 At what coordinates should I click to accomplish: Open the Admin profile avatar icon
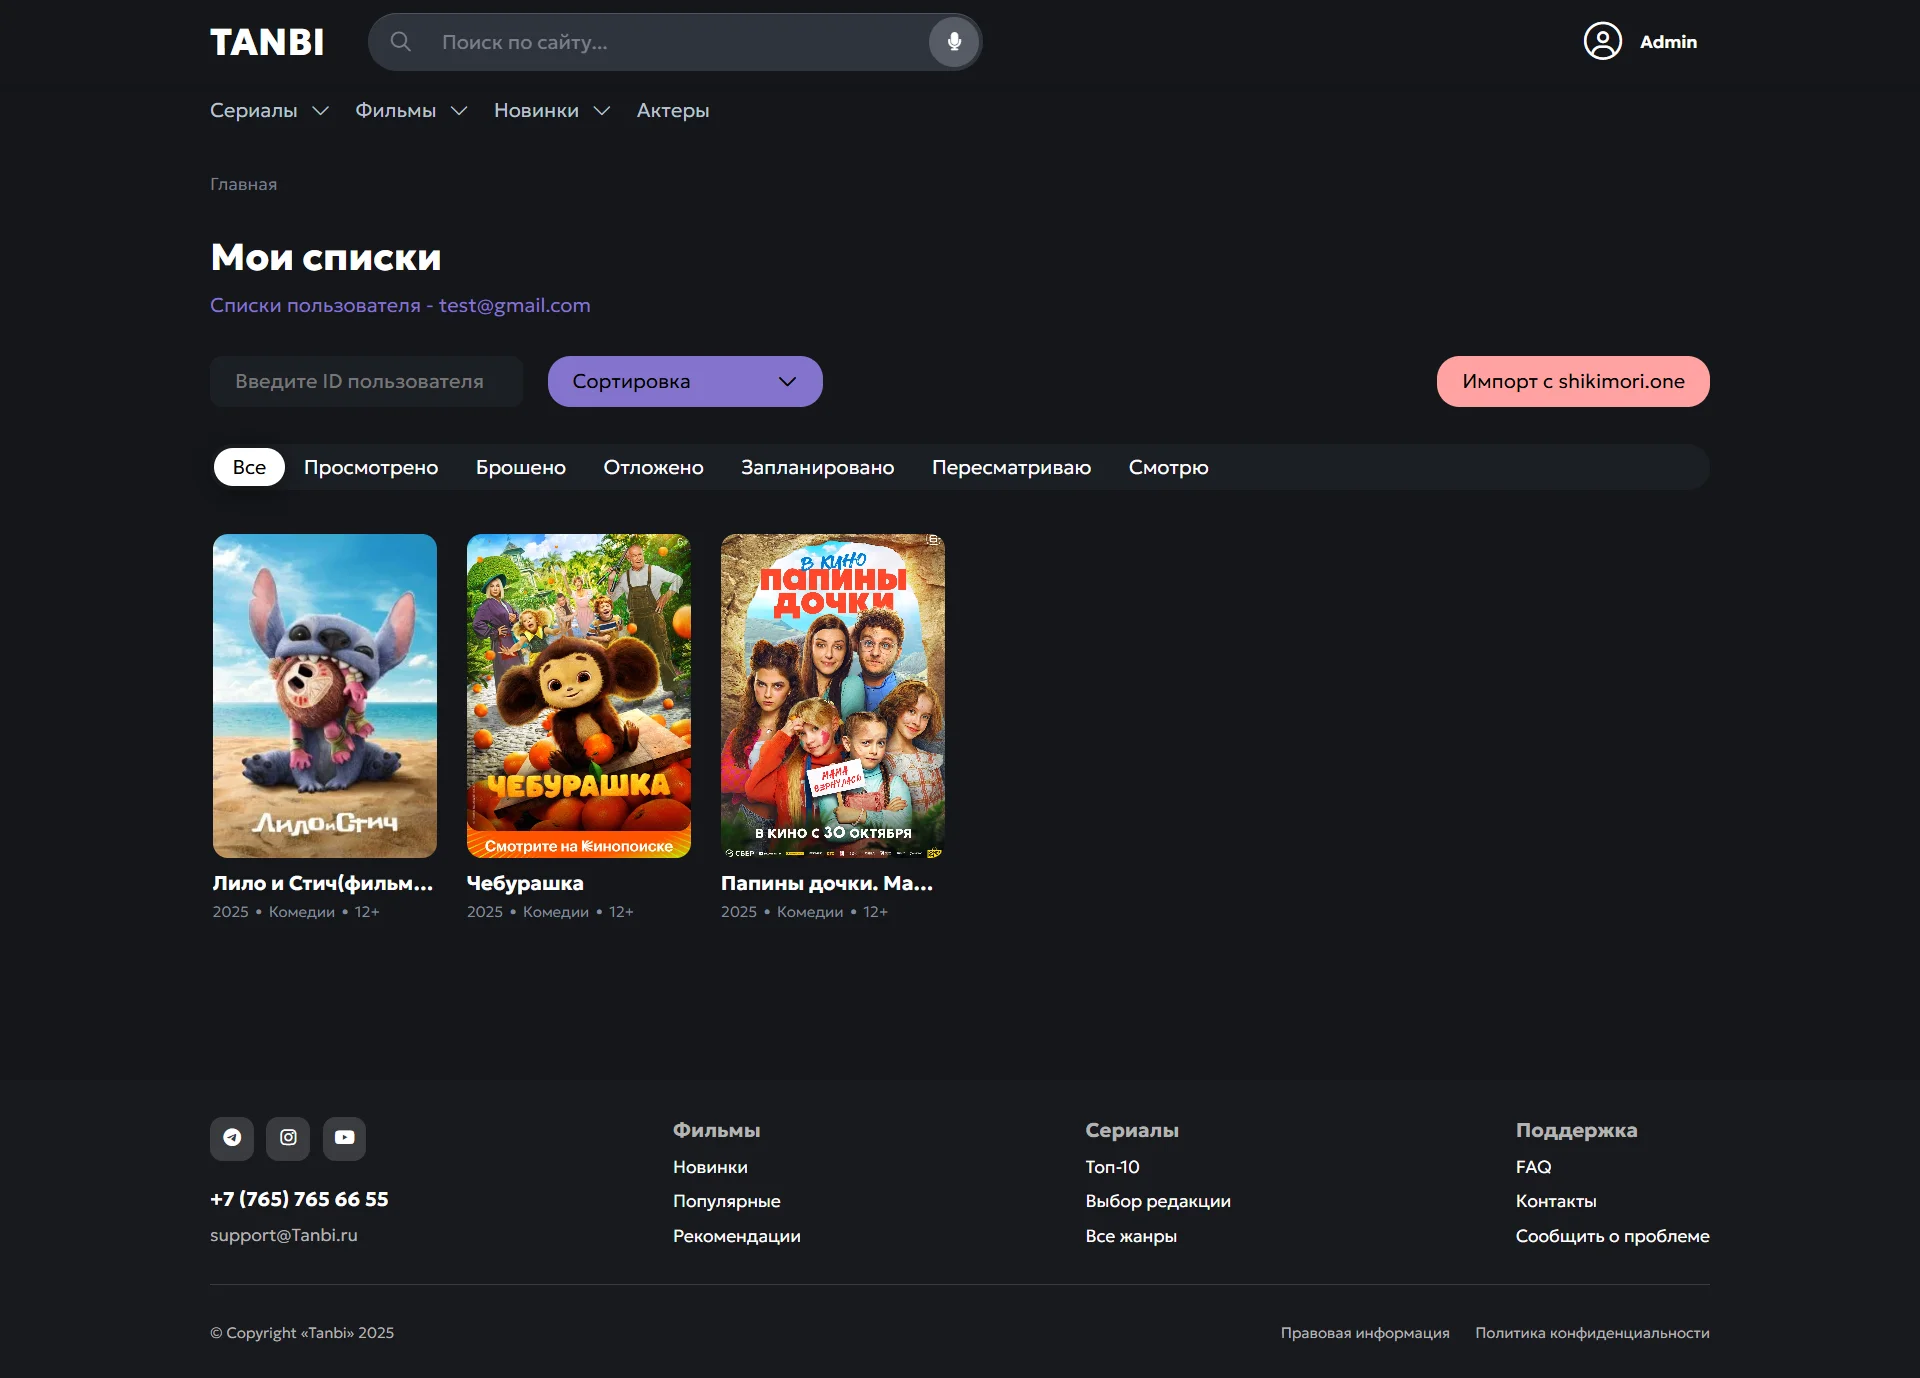coord(1602,42)
